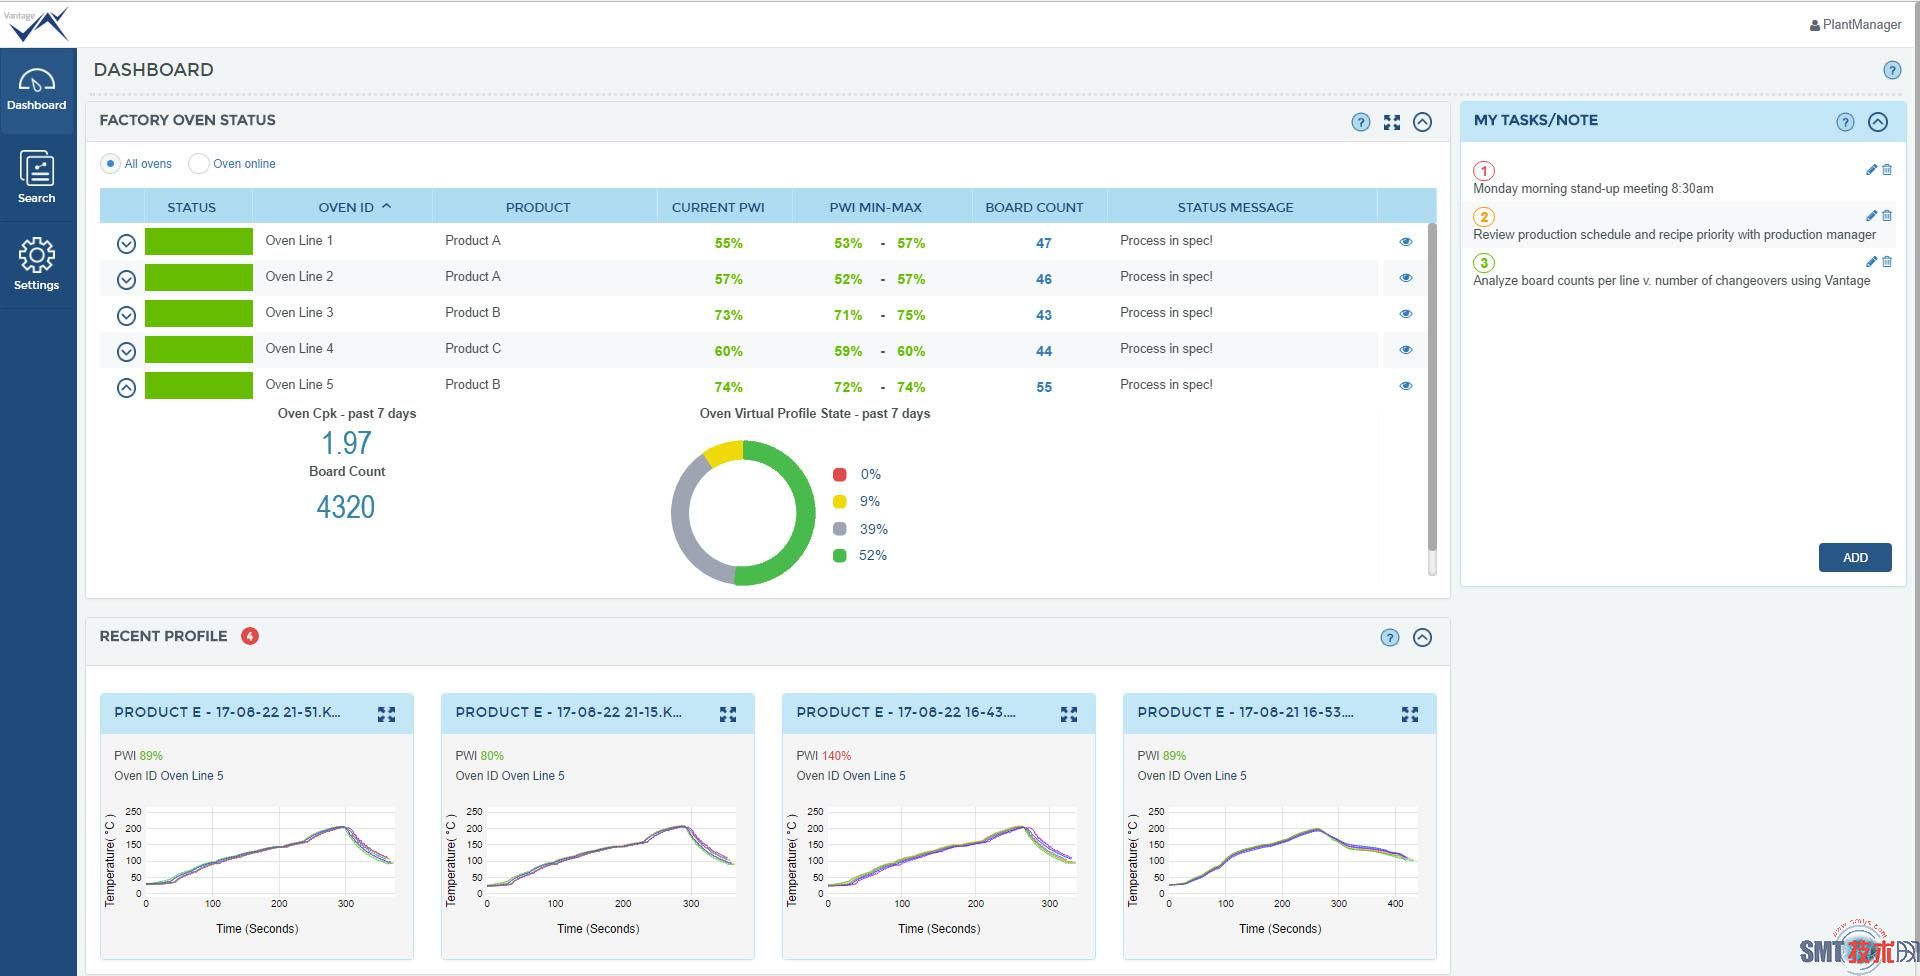This screenshot has width=1920, height=976.
Task: View Oven Line 1 with eye icon
Action: pos(1405,242)
